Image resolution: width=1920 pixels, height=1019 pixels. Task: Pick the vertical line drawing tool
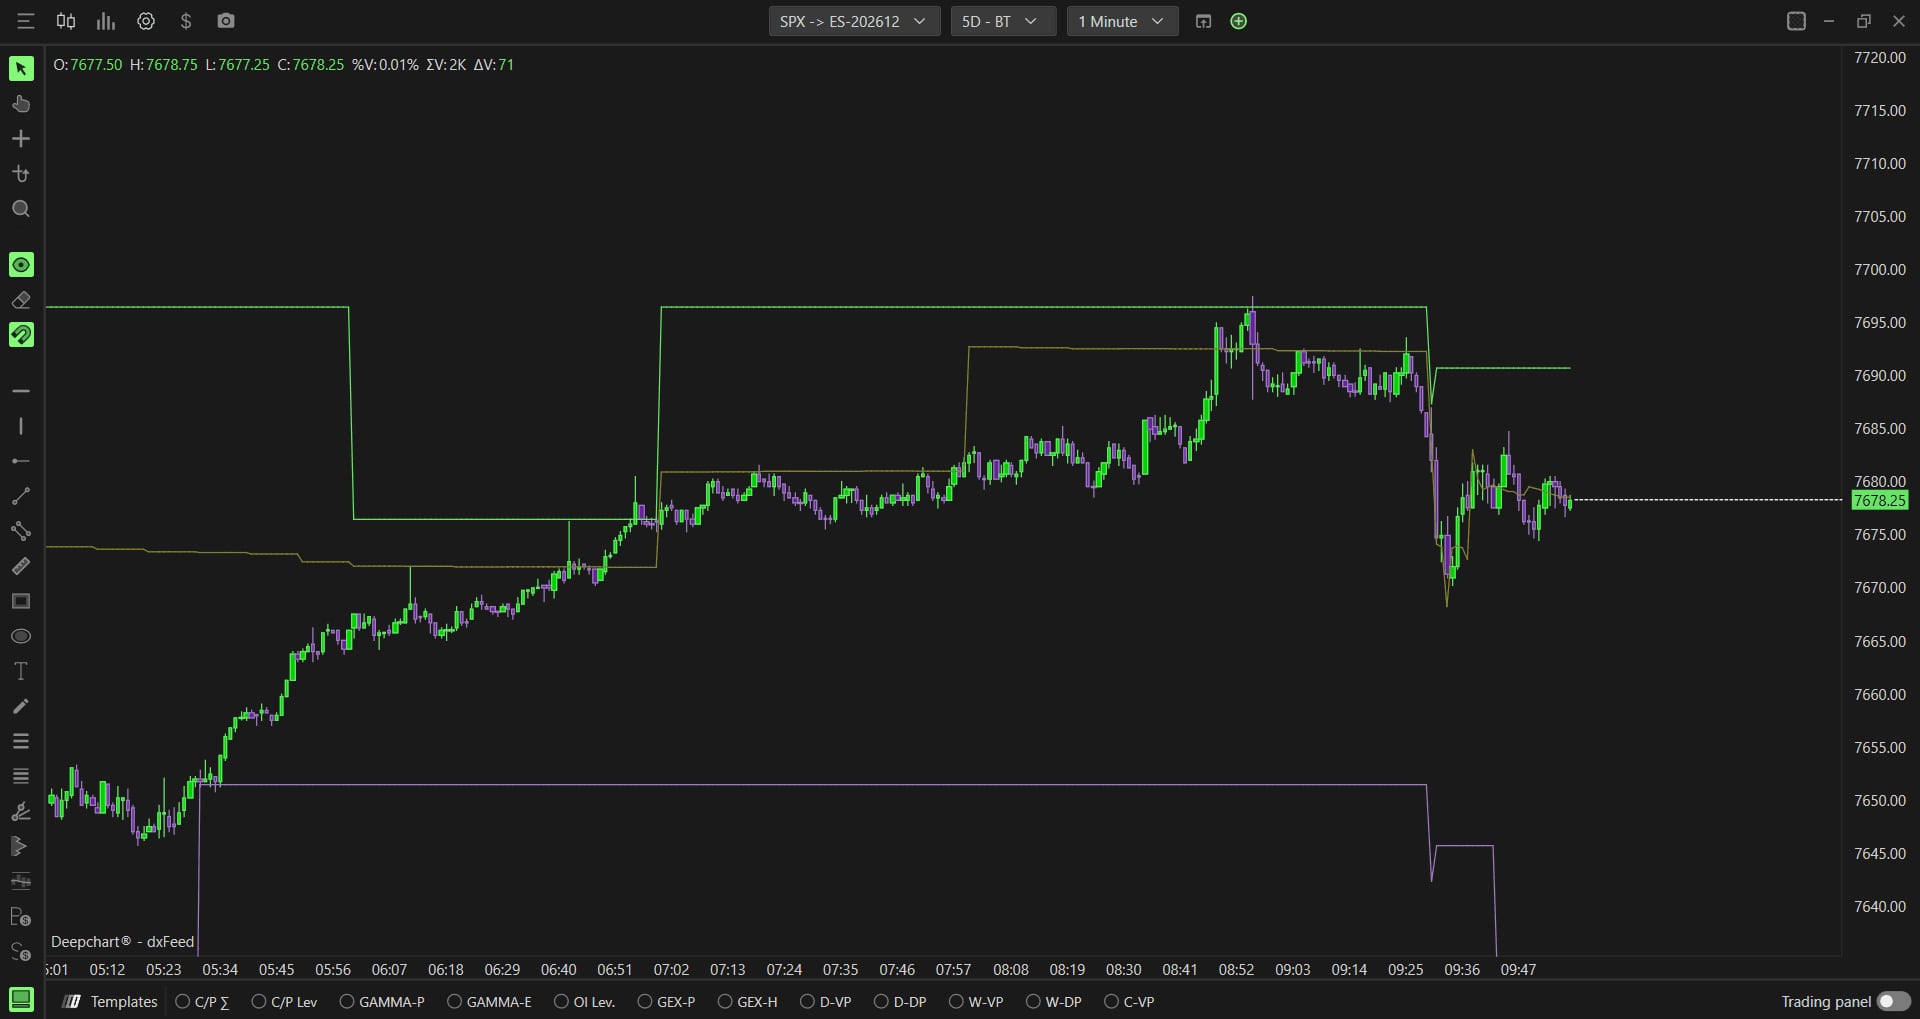coord(21,426)
